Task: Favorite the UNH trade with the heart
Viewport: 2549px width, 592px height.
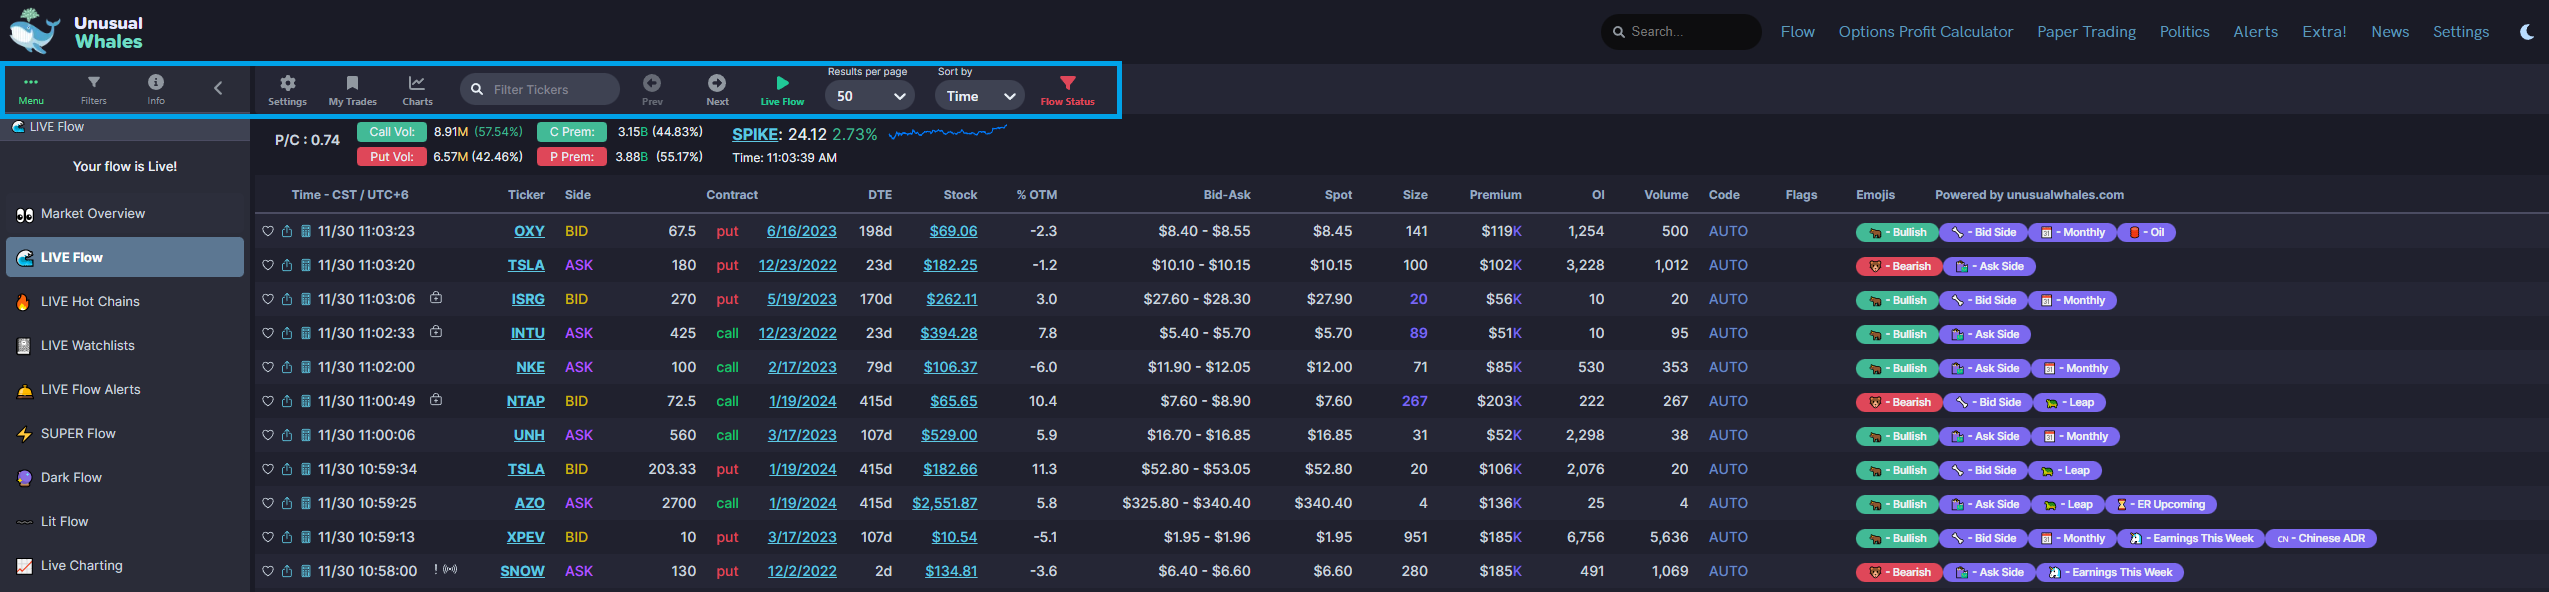Action: pyautogui.click(x=268, y=435)
